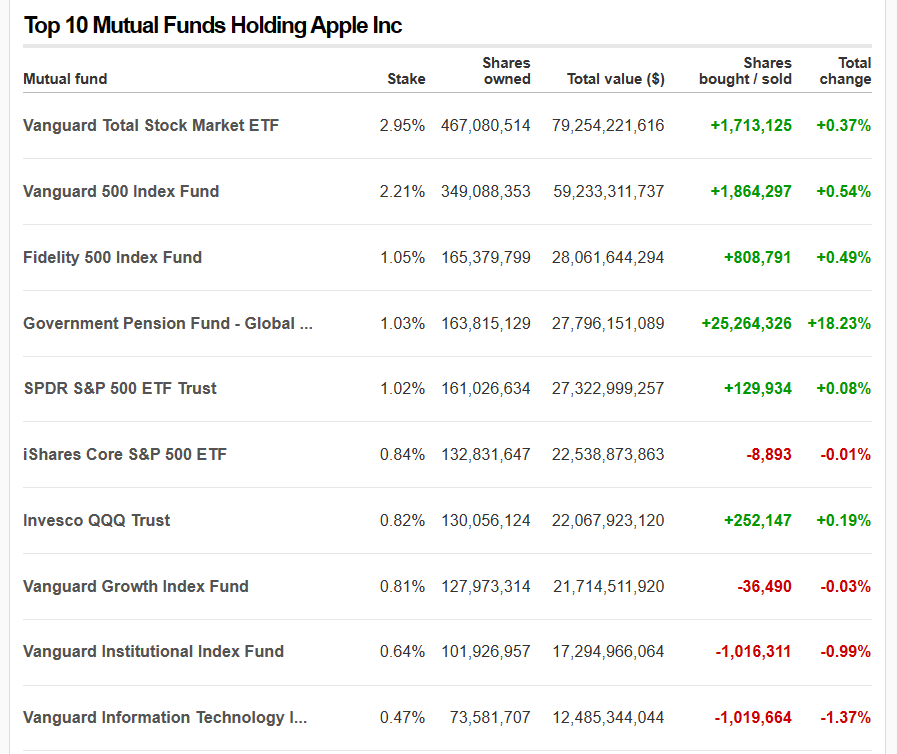Click the Shares bought / sold header
This screenshot has height=754, width=897.
[745, 71]
